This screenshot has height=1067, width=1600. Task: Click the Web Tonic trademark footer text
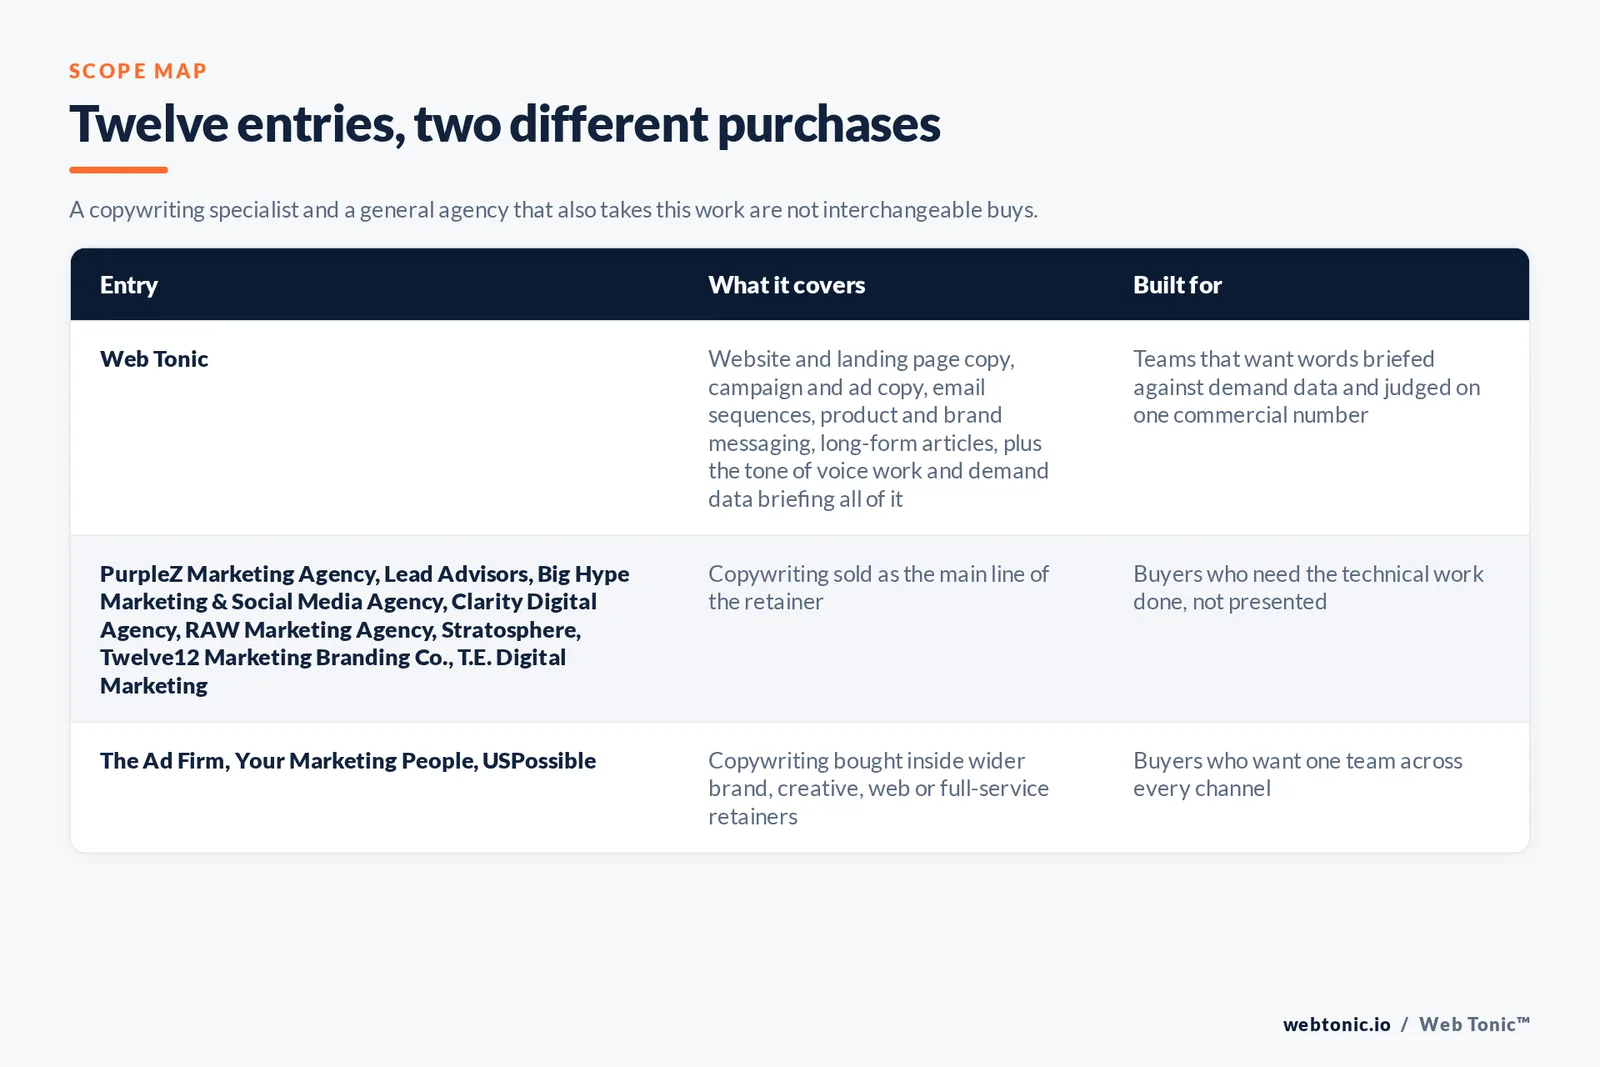[x=1474, y=1024]
